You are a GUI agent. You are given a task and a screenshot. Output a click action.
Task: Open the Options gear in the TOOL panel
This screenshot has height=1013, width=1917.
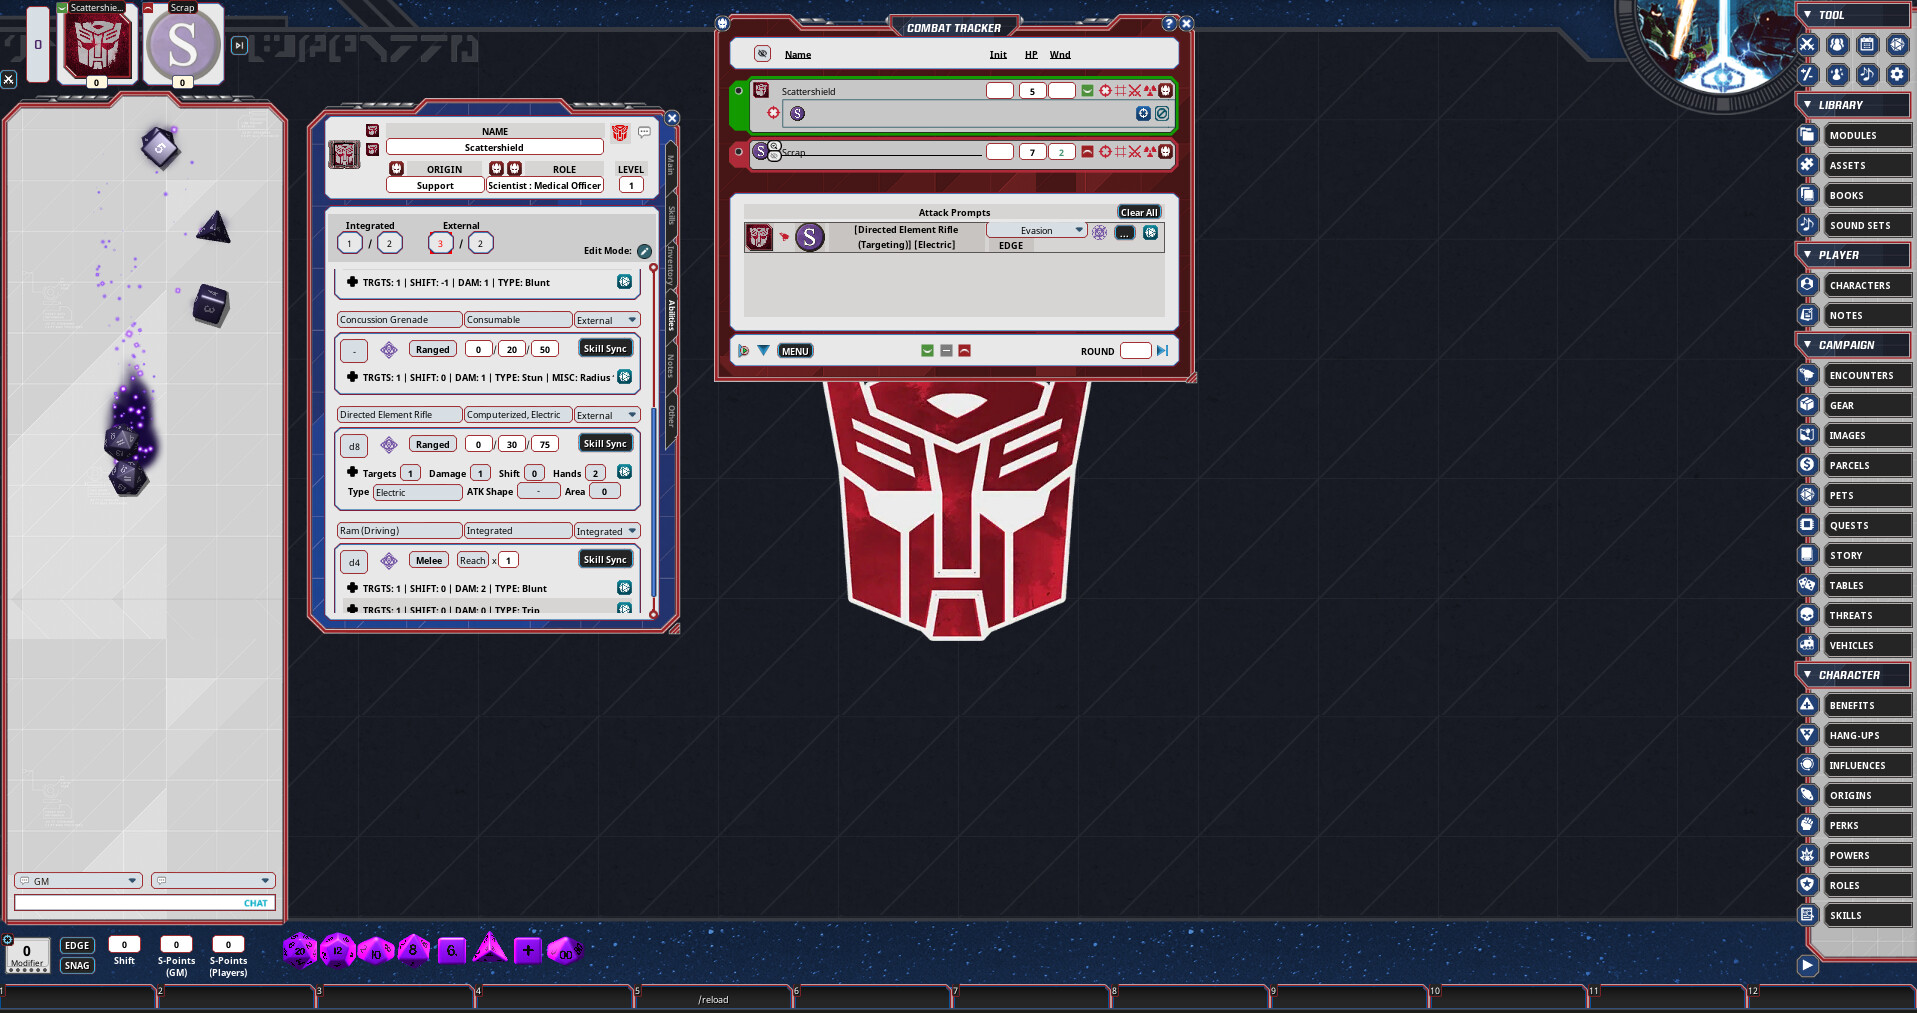1897,76
